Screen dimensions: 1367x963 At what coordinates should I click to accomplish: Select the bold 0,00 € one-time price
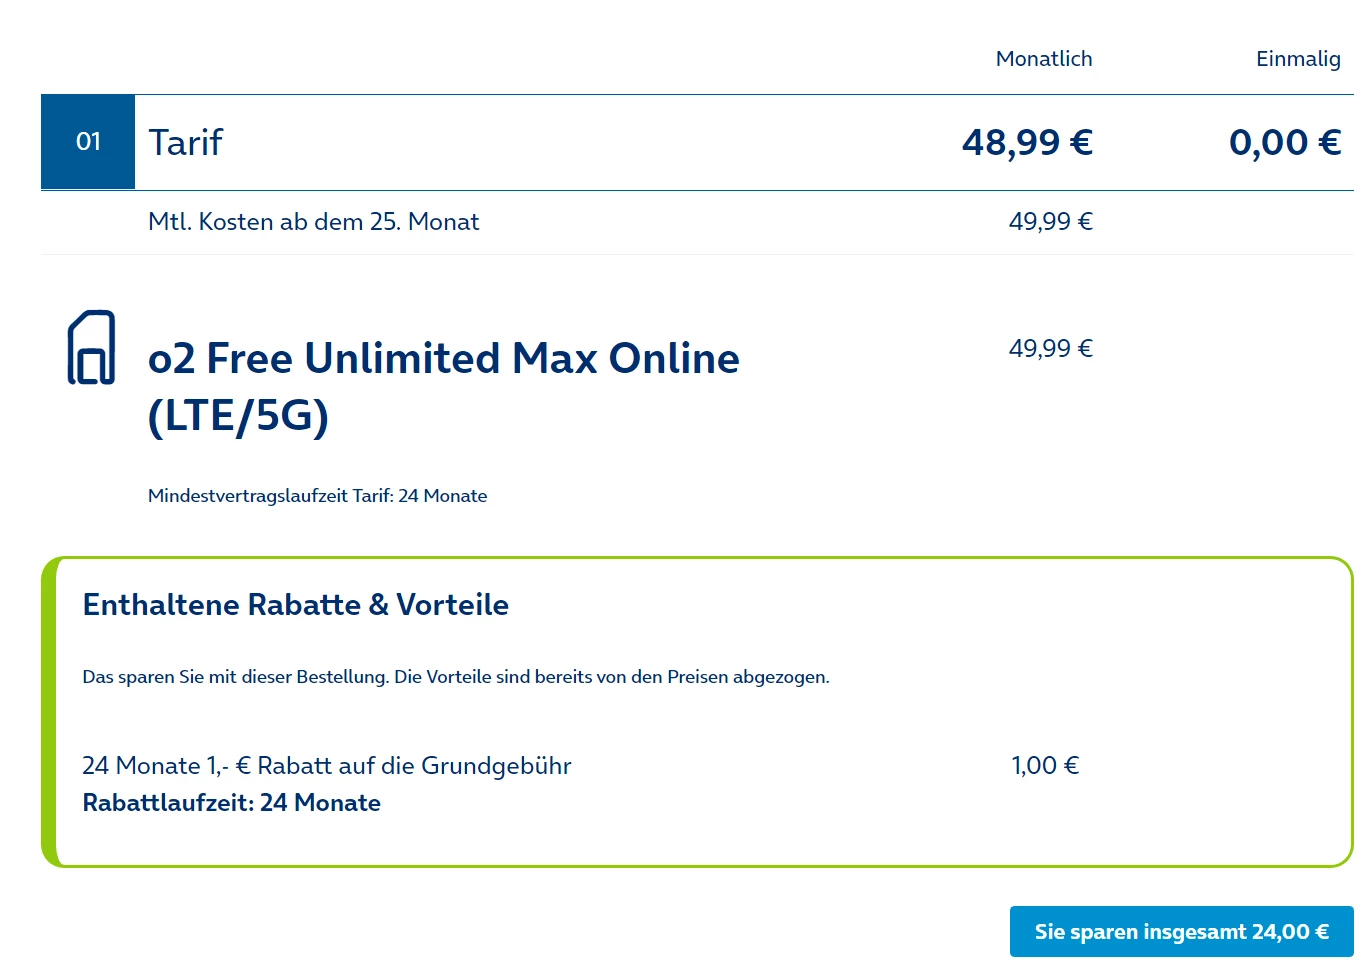coord(1284,142)
